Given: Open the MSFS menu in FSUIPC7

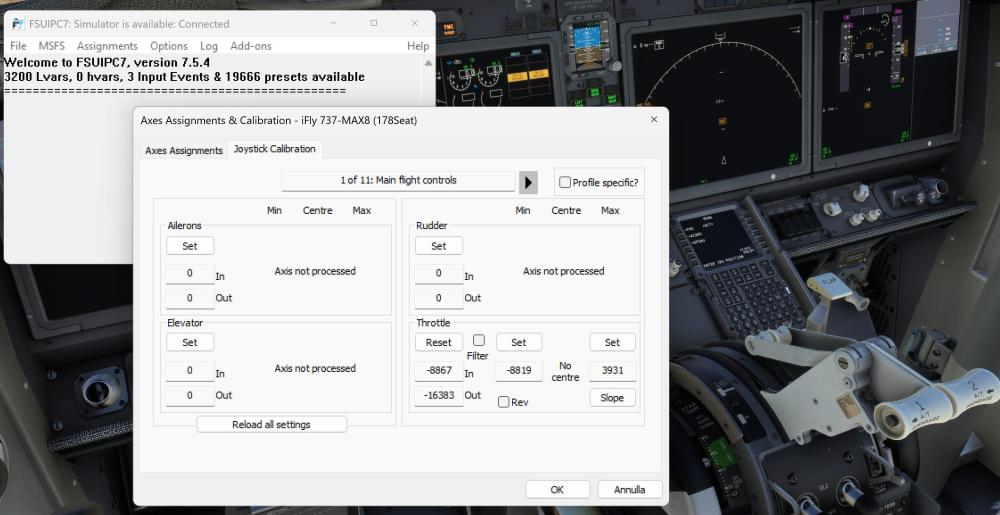Looking at the screenshot, I should (x=52, y=46).
